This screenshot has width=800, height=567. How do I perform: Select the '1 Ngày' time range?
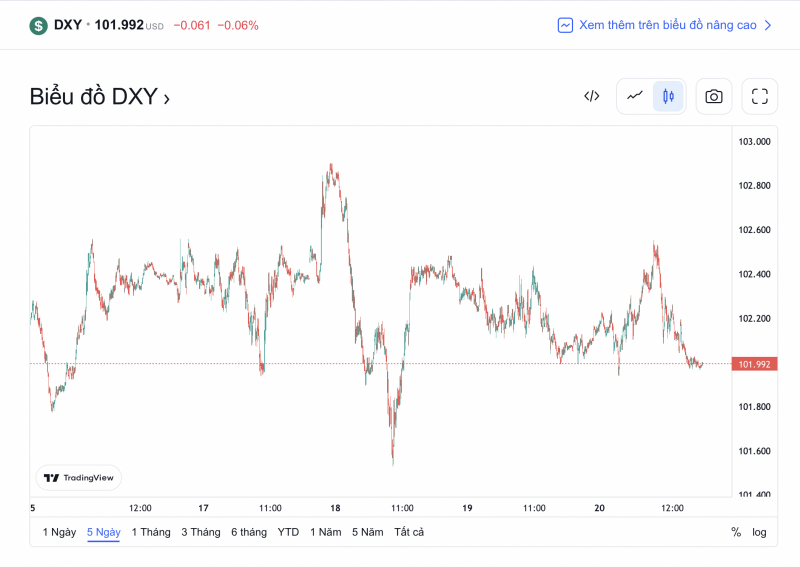coord(59,532)
